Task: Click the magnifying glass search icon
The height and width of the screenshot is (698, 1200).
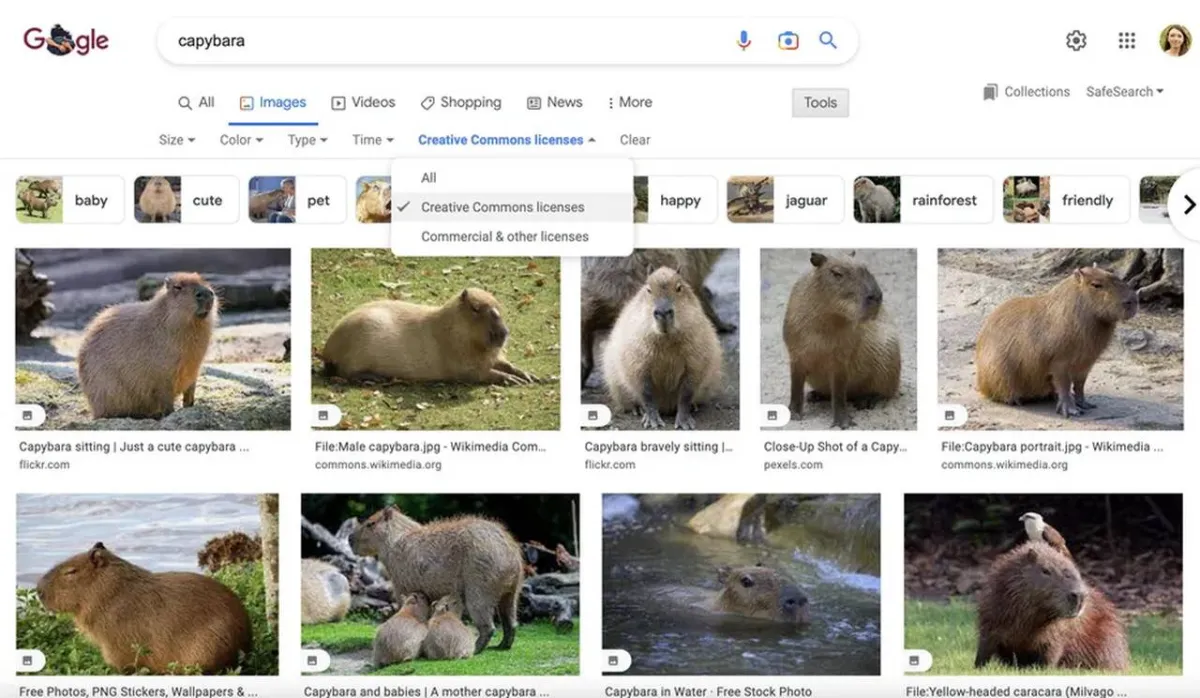Action: coord(828,41)
